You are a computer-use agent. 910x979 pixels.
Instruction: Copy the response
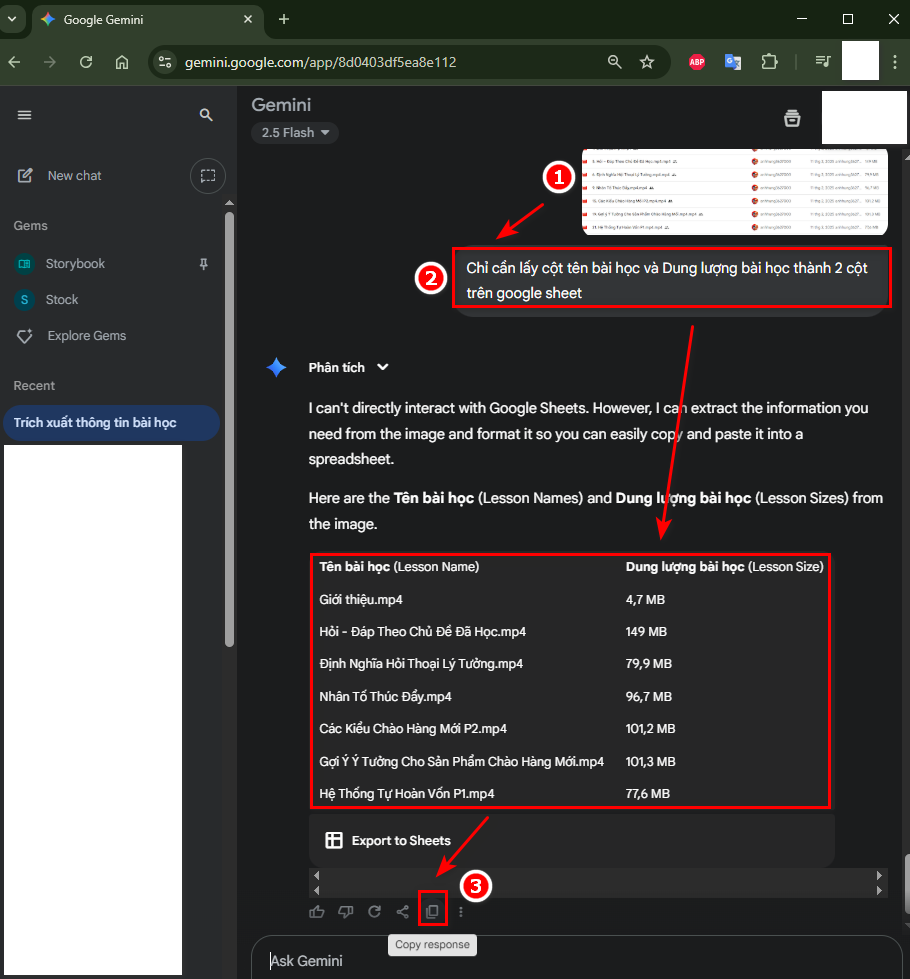coord(432,912)
